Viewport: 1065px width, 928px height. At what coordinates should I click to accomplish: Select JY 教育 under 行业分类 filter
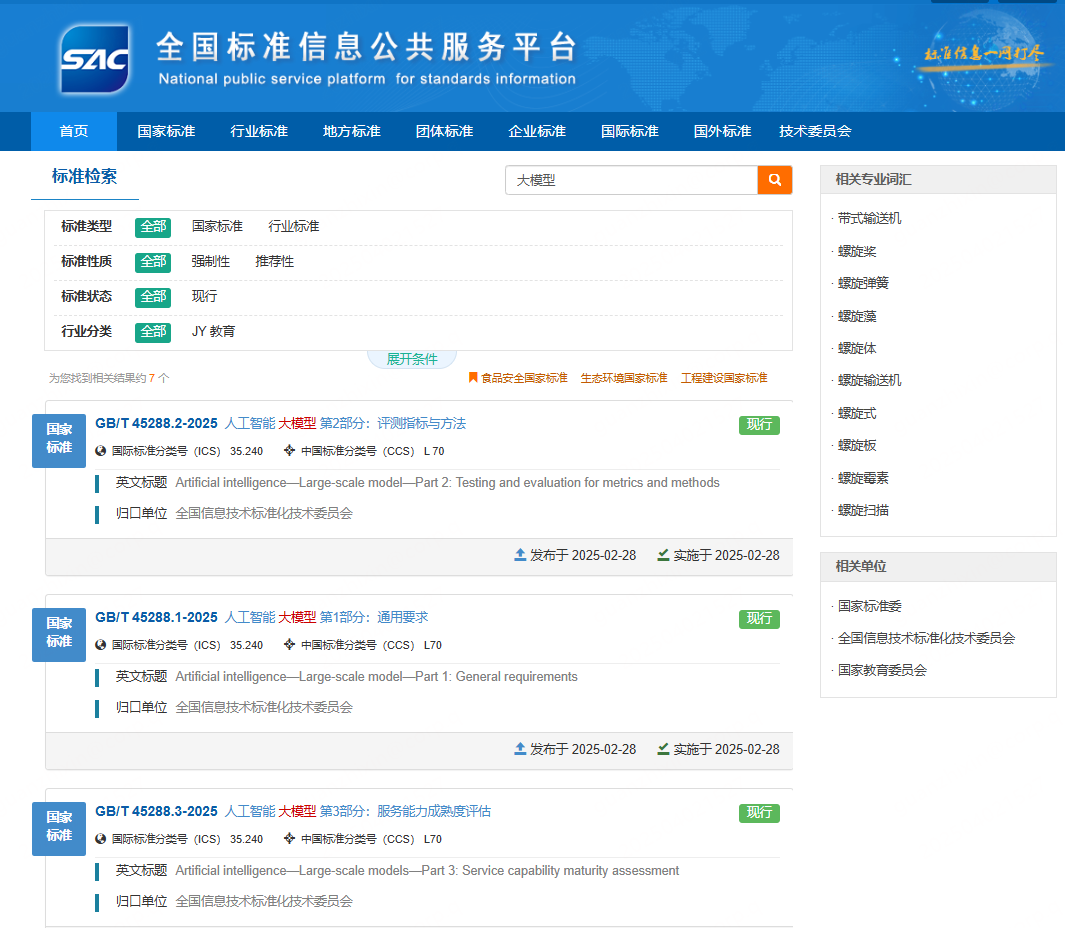[x=213, y=332]
